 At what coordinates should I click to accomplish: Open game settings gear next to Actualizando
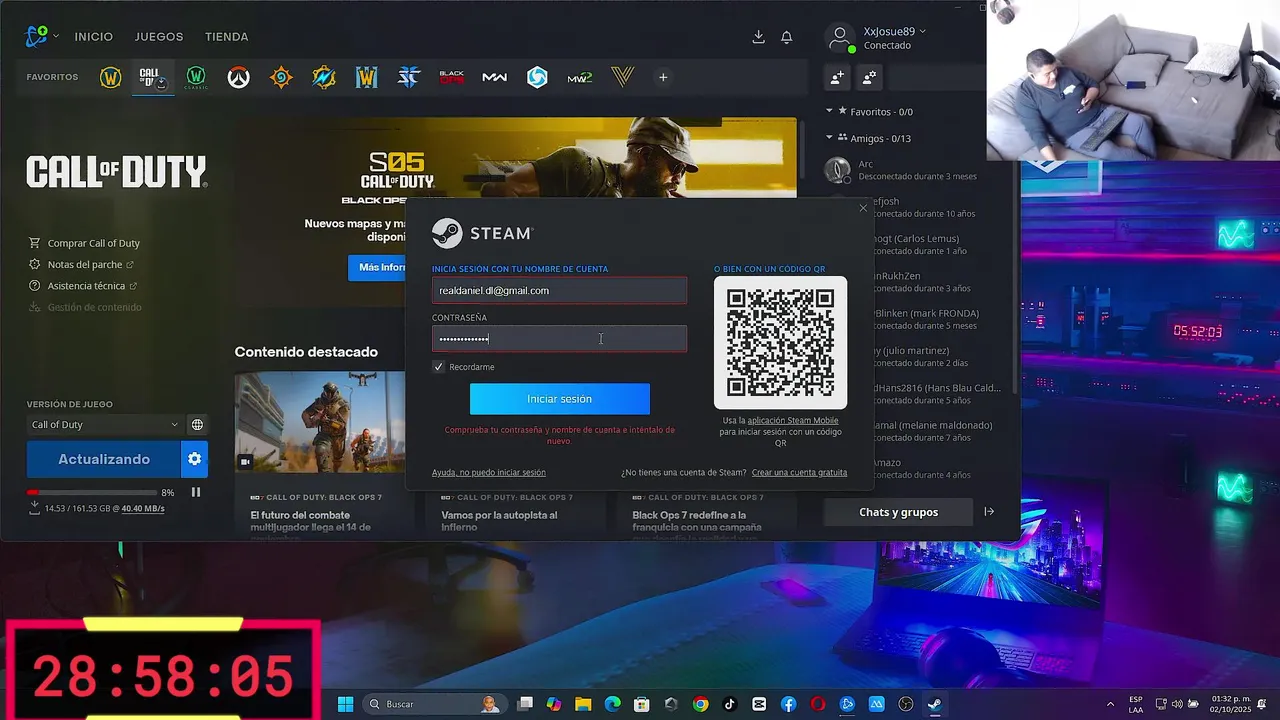coord(195,459)
